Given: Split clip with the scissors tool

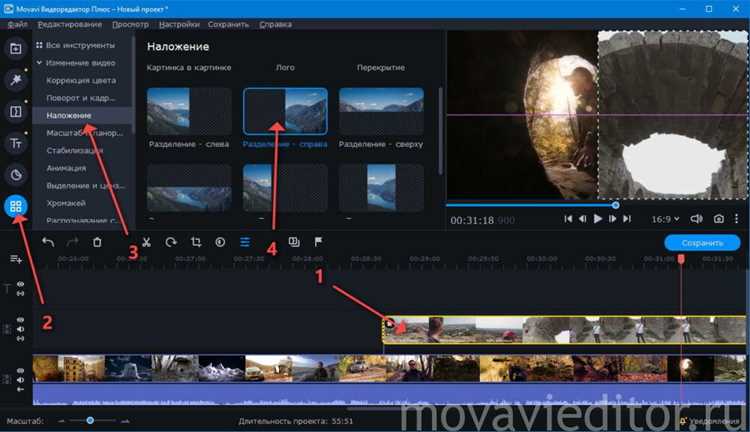Looking at the screenshot, I should 146,242.
